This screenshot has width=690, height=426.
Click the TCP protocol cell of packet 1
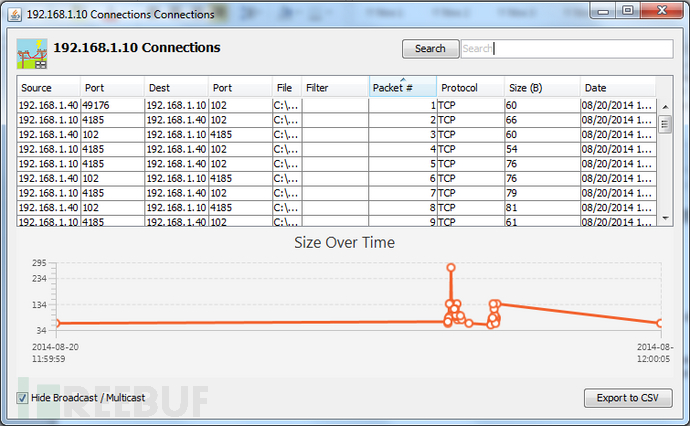[x=470, y=106]
